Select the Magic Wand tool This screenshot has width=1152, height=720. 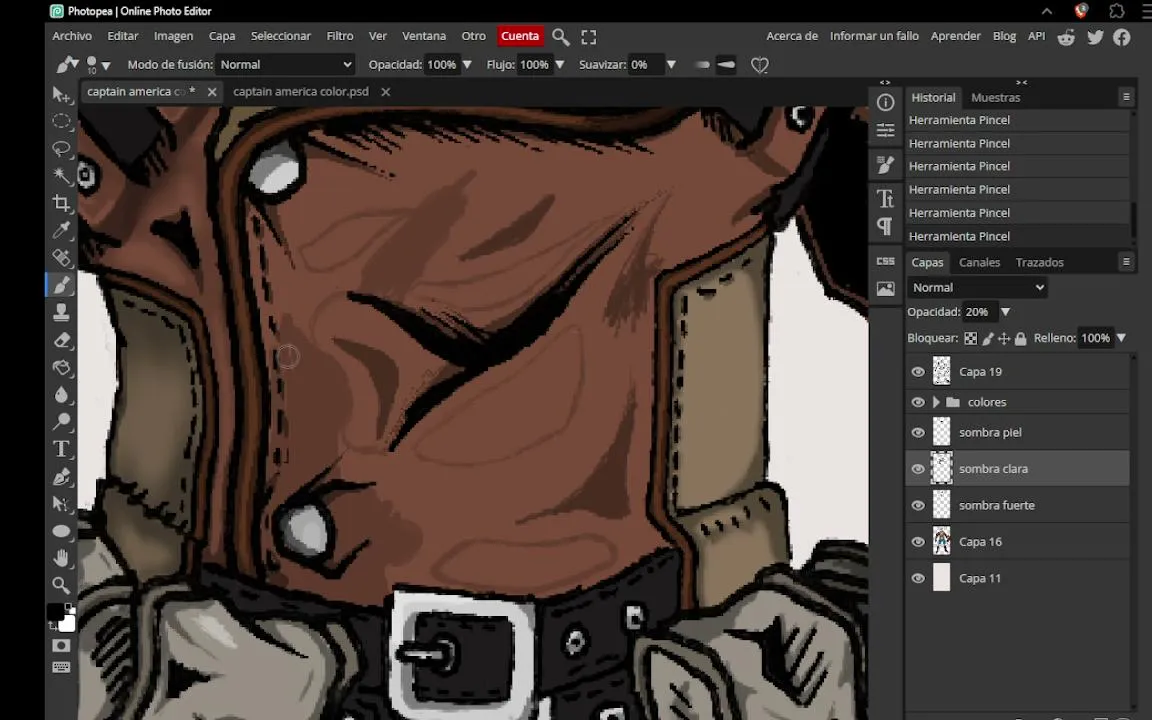pos(62,176)
